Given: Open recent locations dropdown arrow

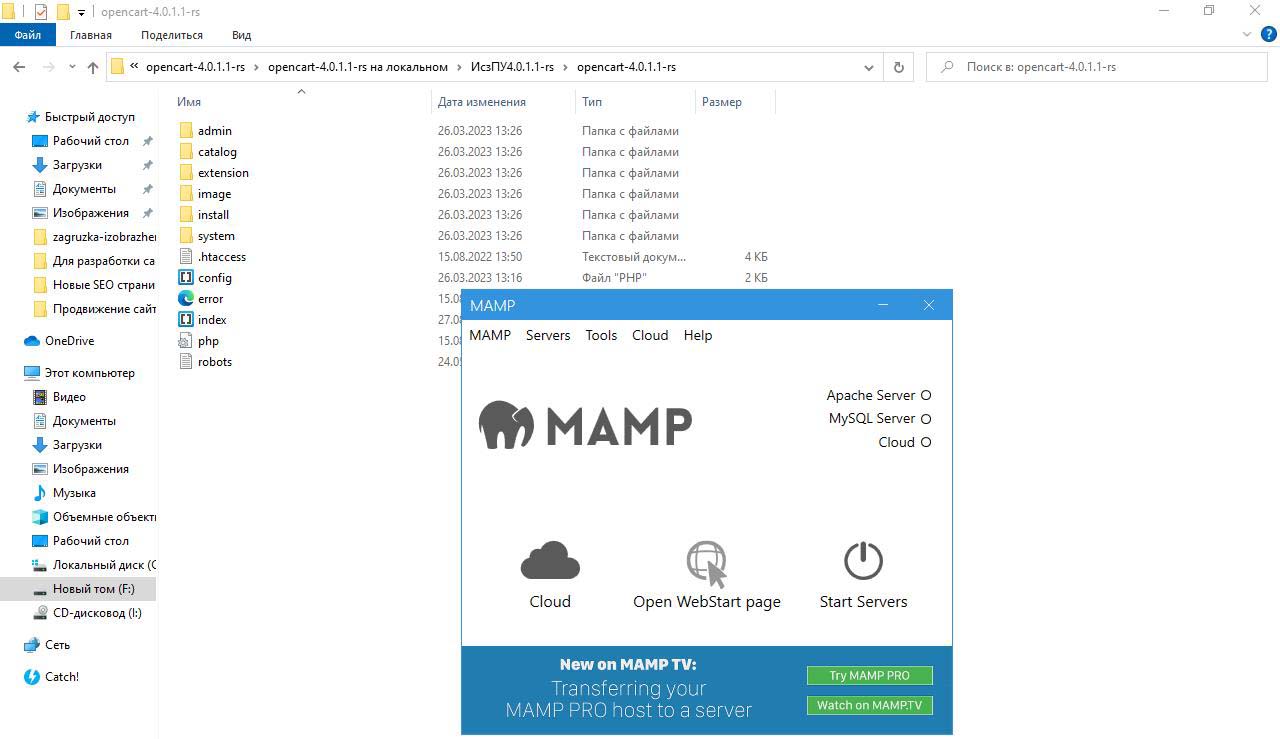Looking at the screenshot, I should pyautogui.click(x=71, y=67).
